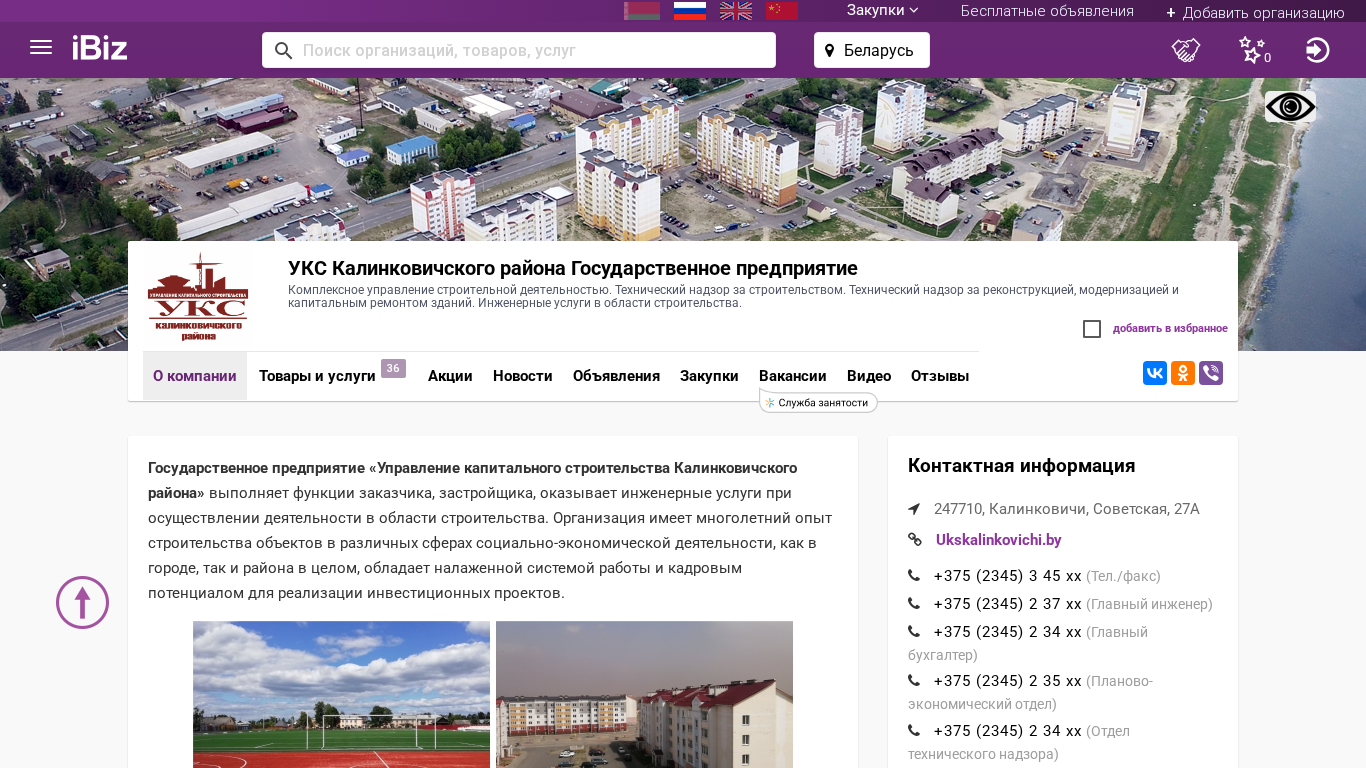Open the Товары и услуги tab
This screenshot has width=1366, height=768.
point(317,376)
